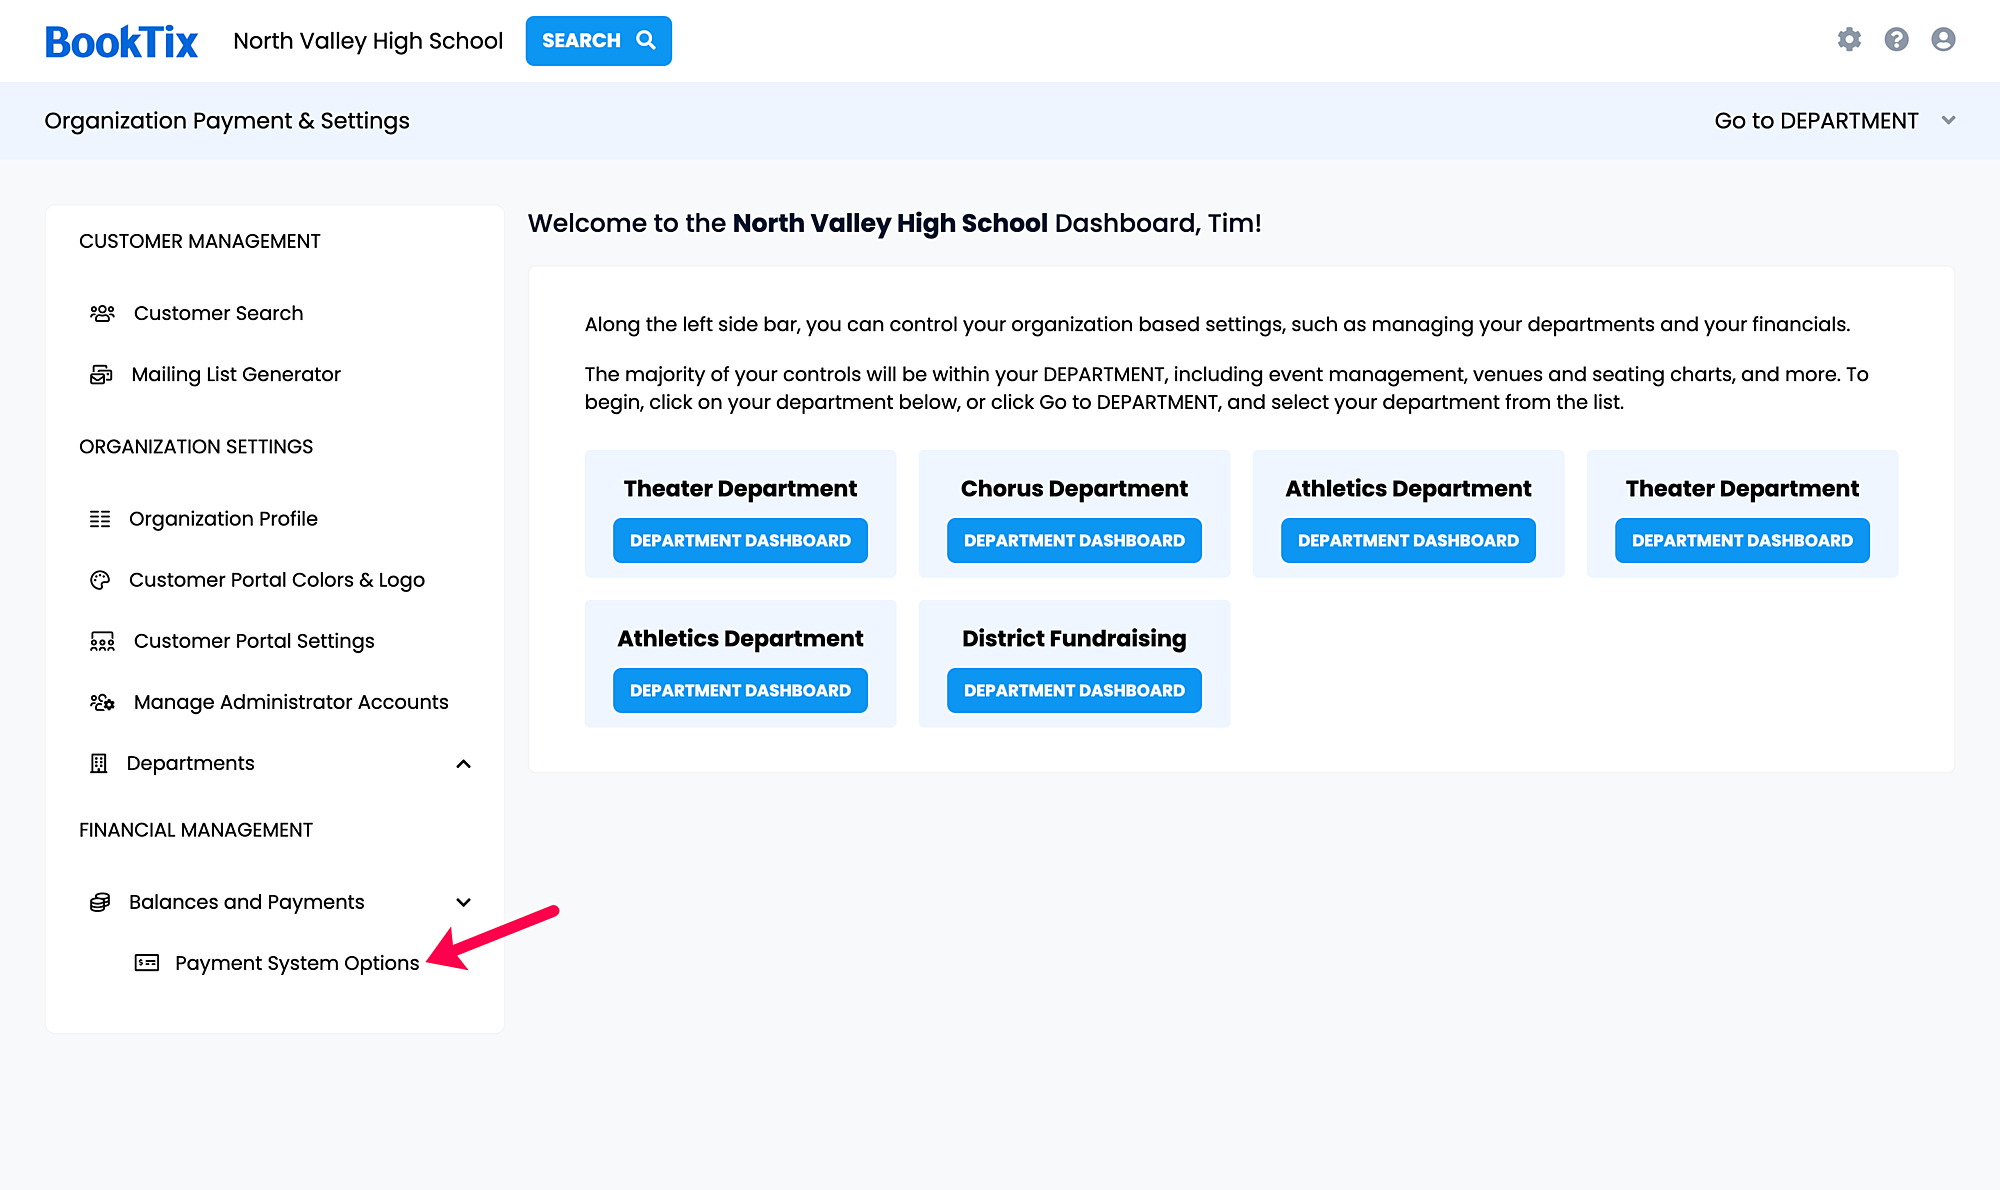Click the Customer Portal Colors palette icon
This screenshot has height=1190, width=2000.
point(100,580)
